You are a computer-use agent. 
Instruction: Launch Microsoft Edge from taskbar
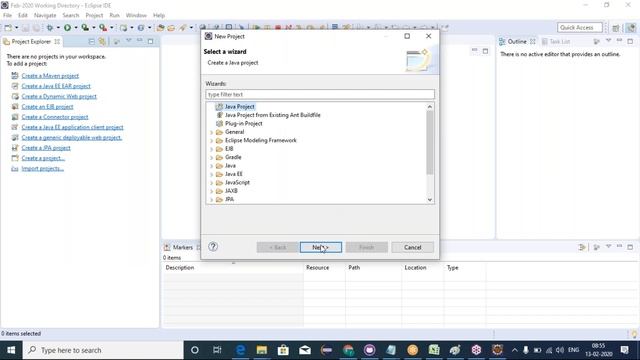tap(241, 350)
